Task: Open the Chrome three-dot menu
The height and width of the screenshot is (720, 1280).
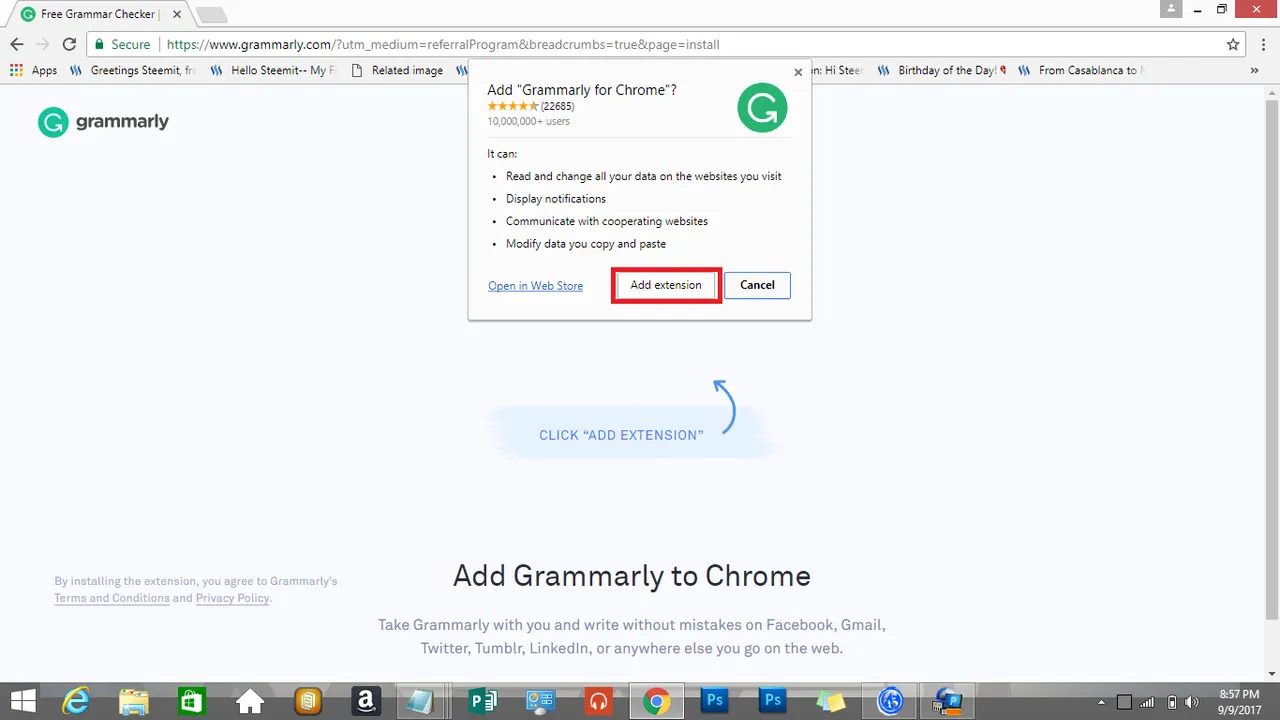Action: point(1263,45)
